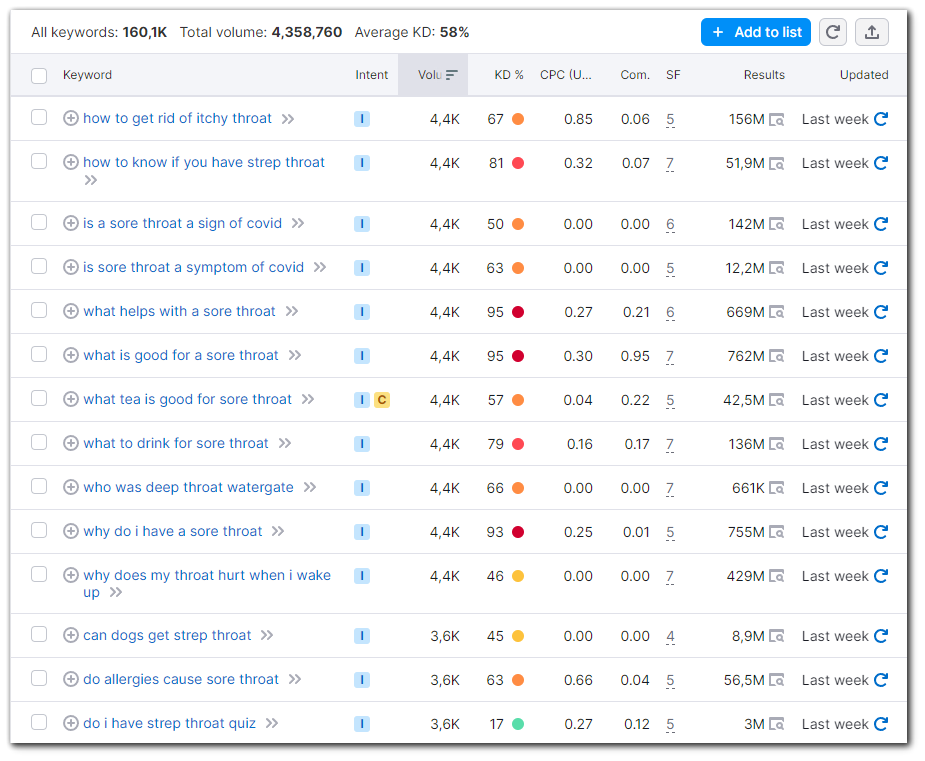
Task: Open SERP view icon next to 661K results
Action: pos(776,488)
